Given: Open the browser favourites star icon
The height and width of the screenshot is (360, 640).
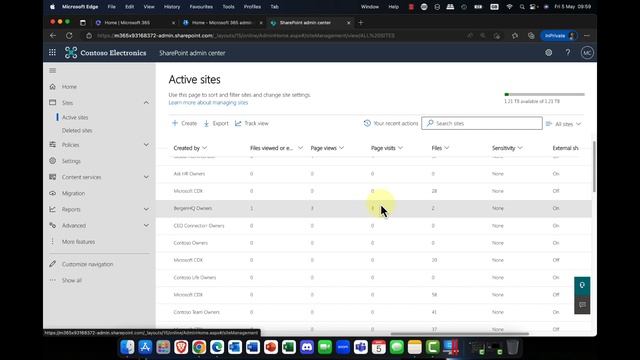Looking at the screenshot, I should point(515,36).
